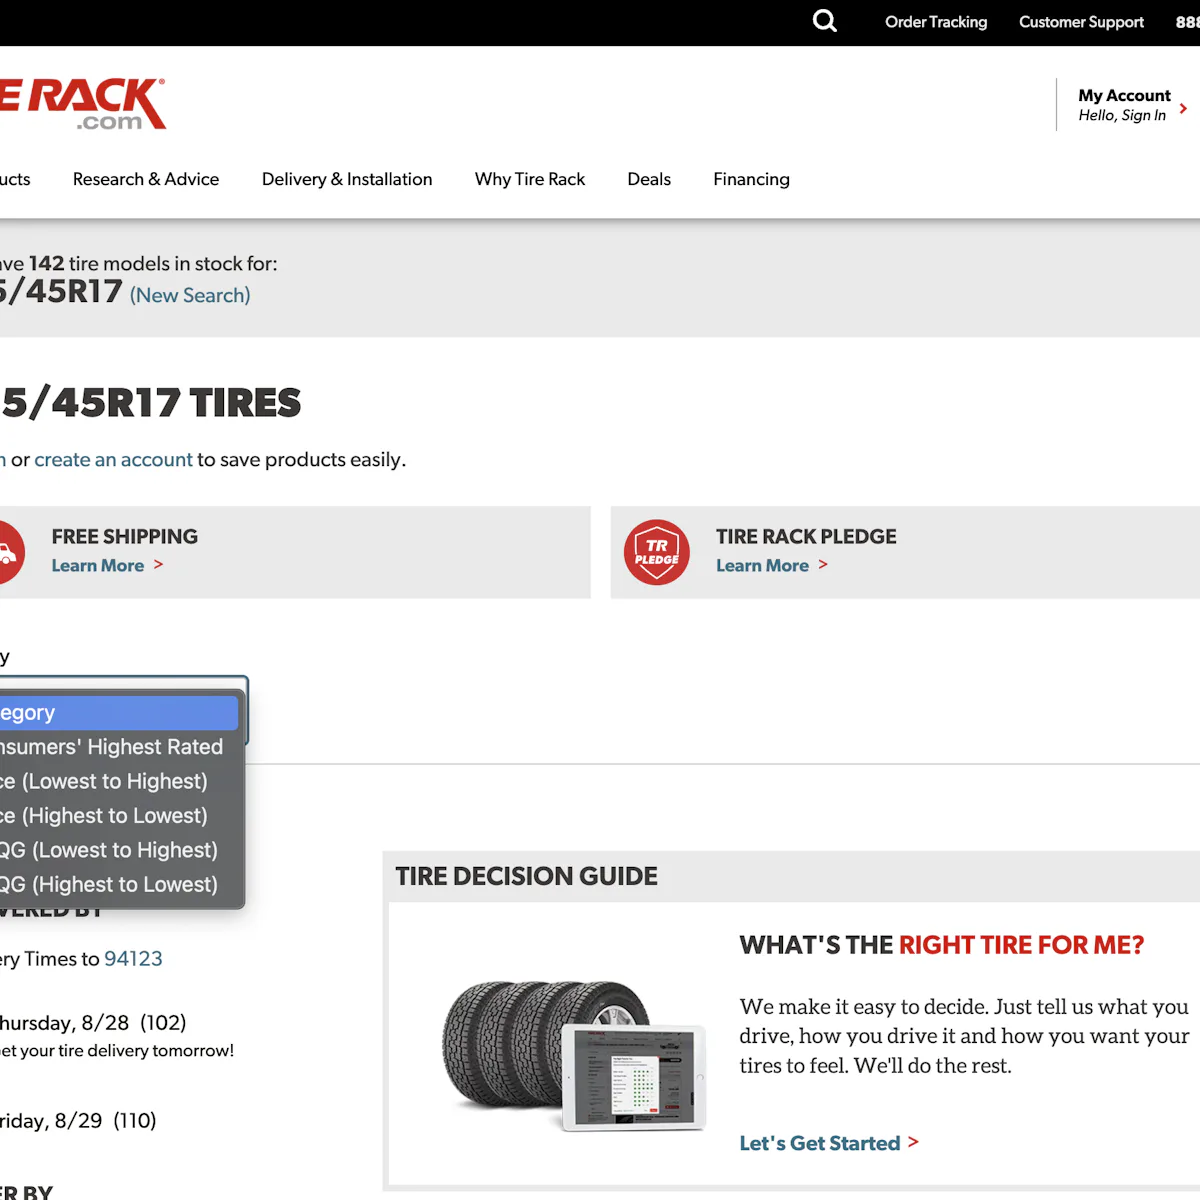Click Learn More under Free Shipping
Screen dimensions: 1200x1200
point(98,565)
